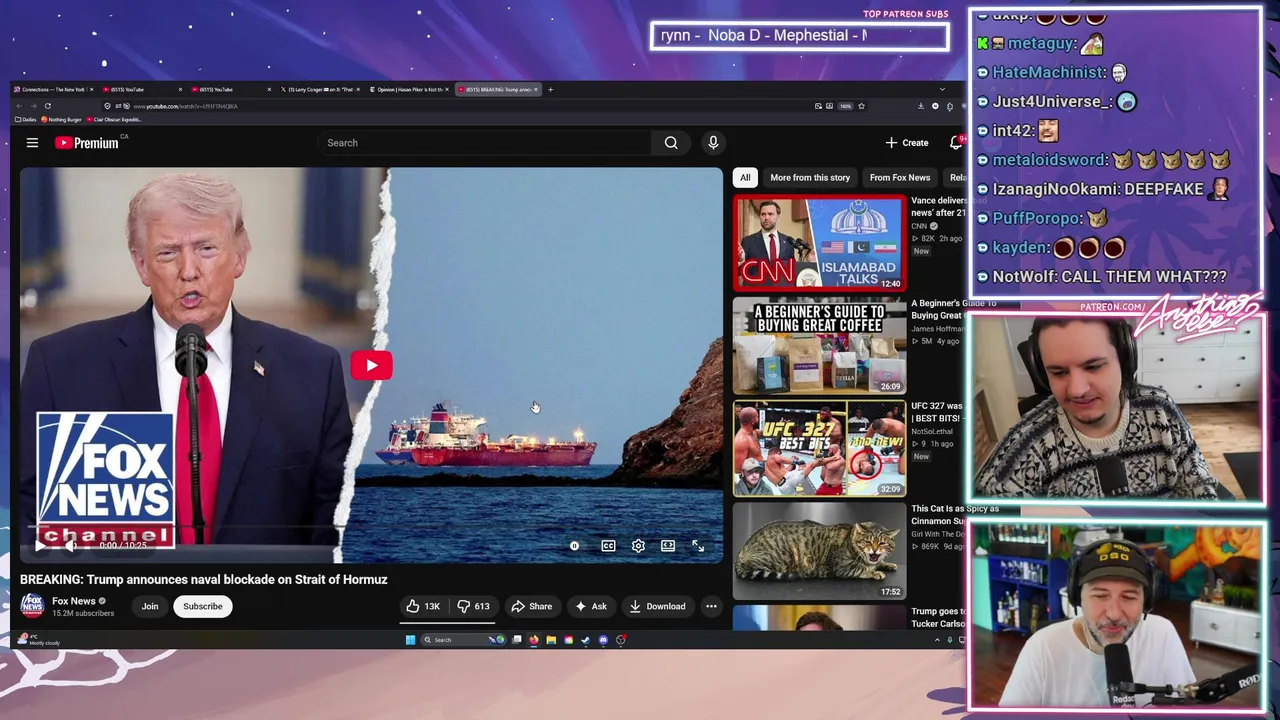This screenshot has width=1280, height=720.
Task: Open Fox News channel avatar
Action: (x=32, y=606)
